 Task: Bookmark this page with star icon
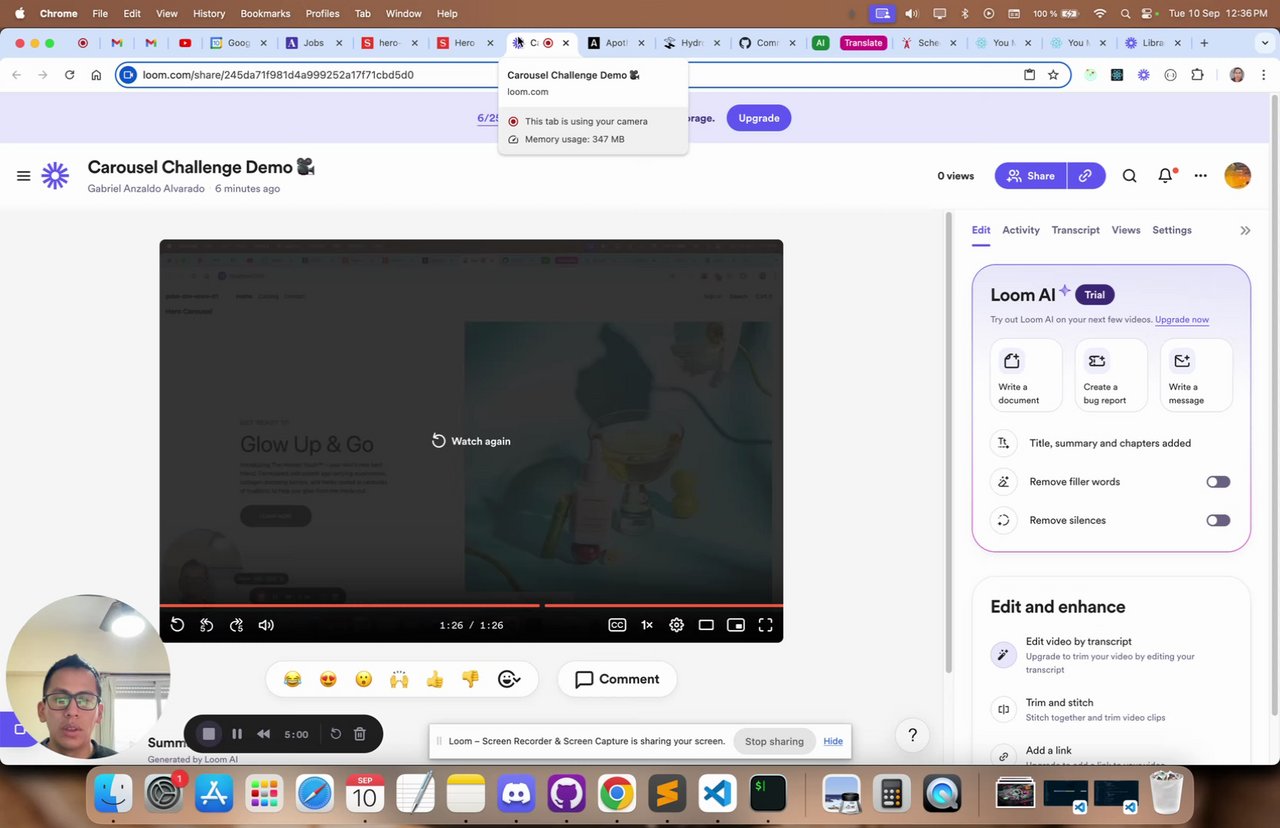click(x=1053, y=75)
